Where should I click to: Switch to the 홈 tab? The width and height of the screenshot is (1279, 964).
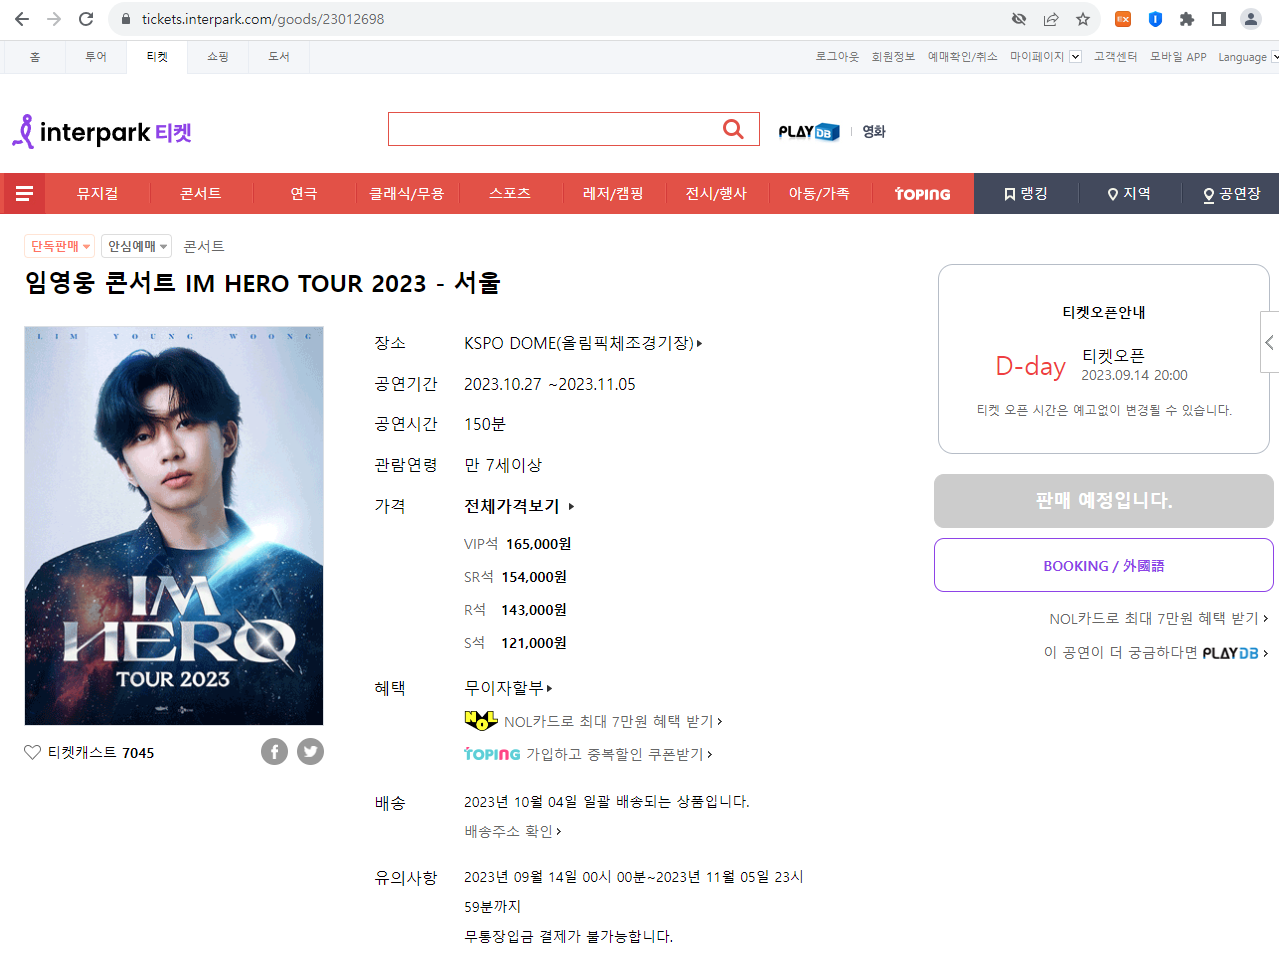(35, 57)
